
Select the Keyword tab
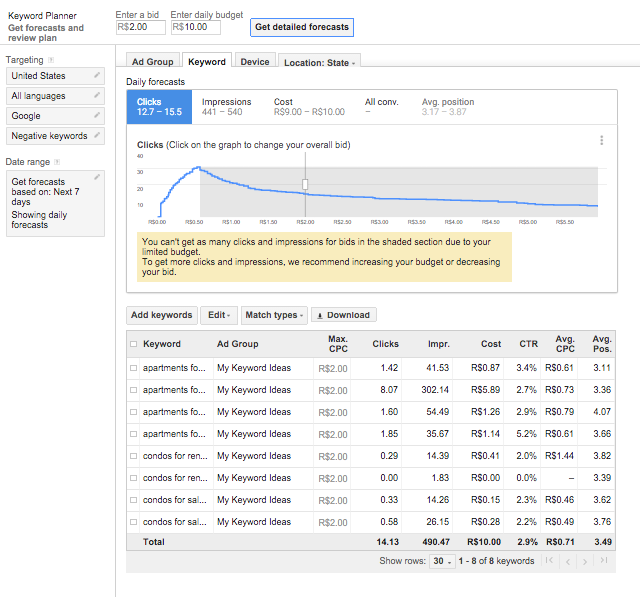coord(207,60)
